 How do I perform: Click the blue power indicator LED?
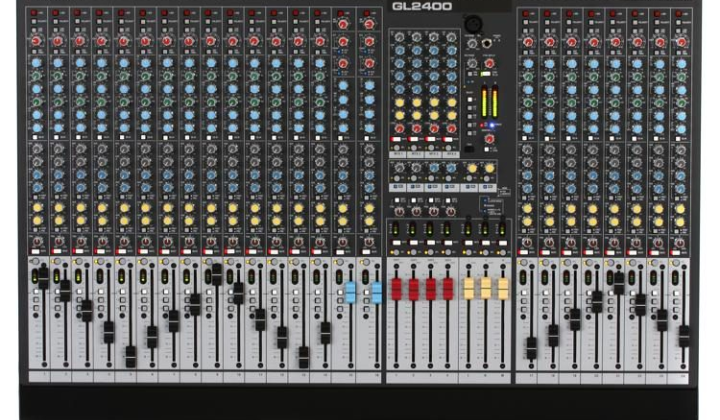point(494,125)
